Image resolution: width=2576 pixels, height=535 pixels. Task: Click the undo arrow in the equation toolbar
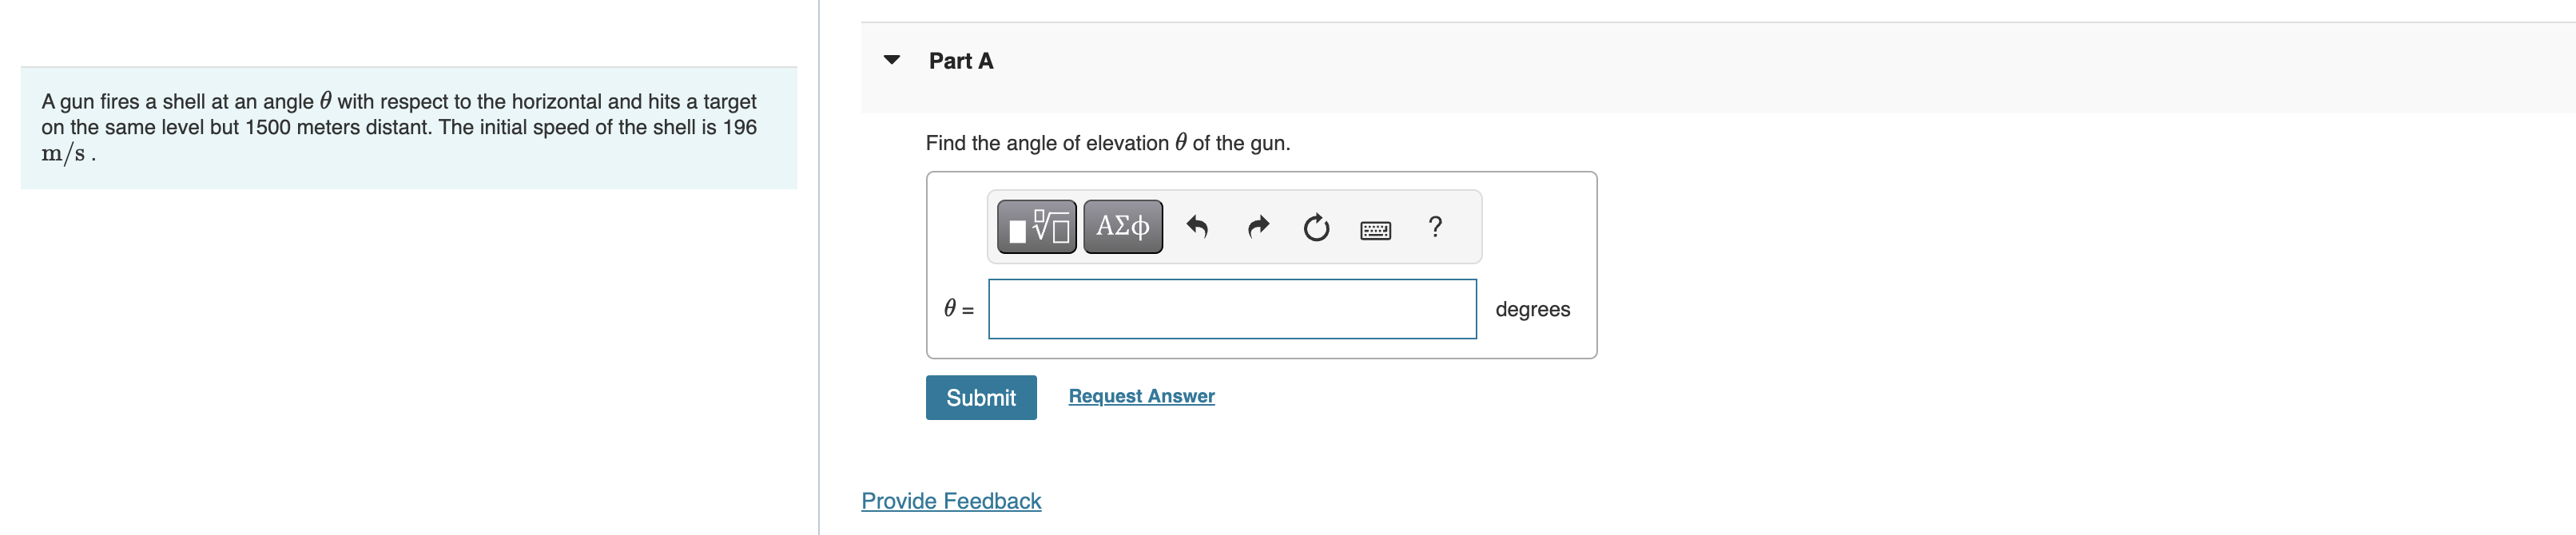pyautogui.click(x=1199, y=227)
